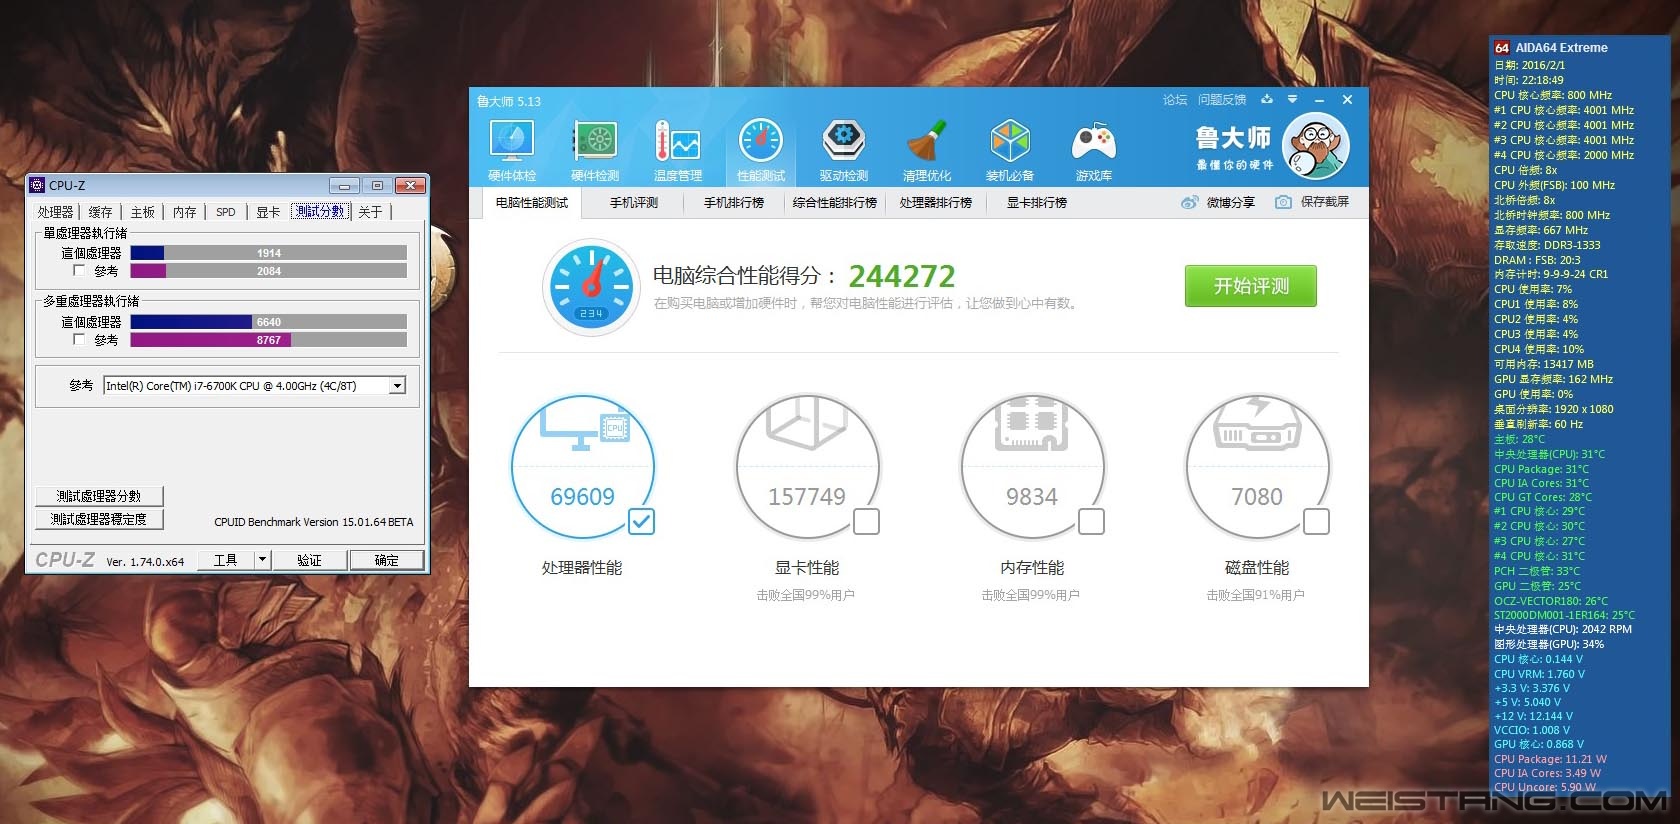The width and height of the screenshot is (1680, 824).
Task: Open 手机排行榜 tab
Action: (x=733, y=202)
